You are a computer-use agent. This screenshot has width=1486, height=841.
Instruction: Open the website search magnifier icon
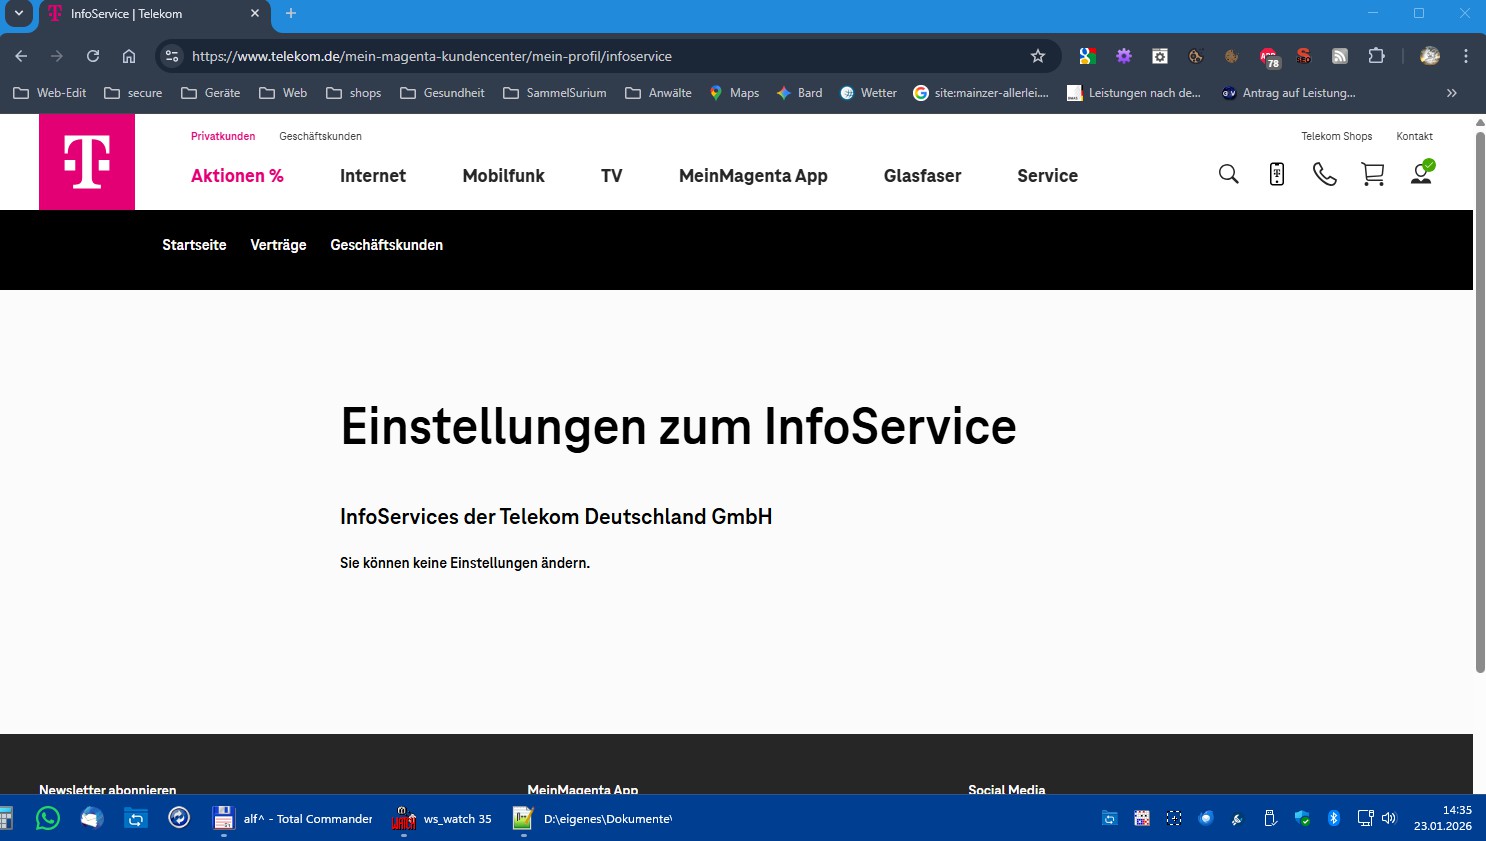click(x=1228, y=175)
